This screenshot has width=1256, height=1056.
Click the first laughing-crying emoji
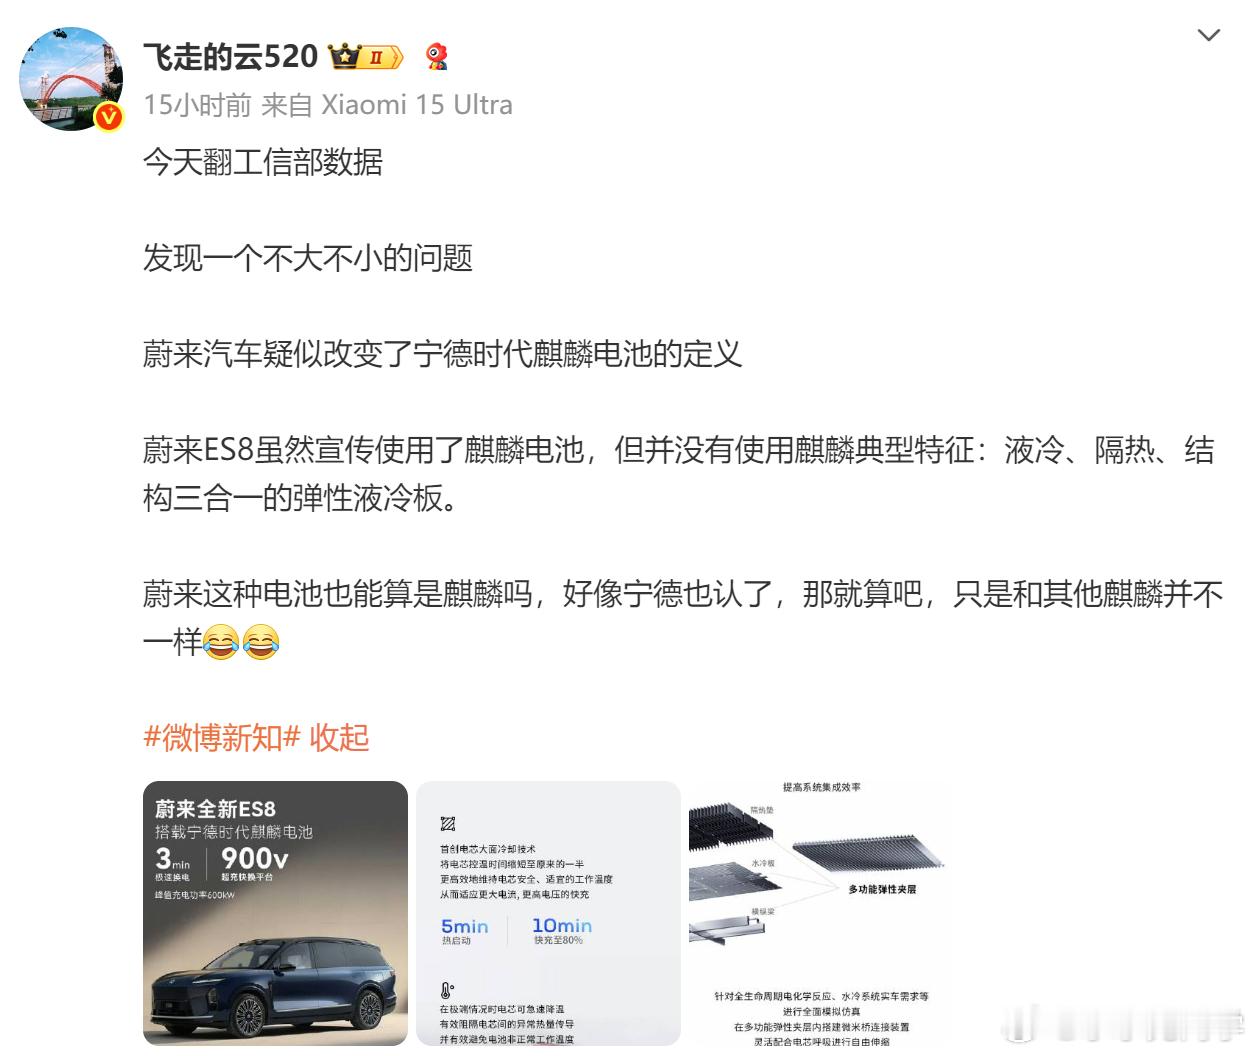point(221,642)
